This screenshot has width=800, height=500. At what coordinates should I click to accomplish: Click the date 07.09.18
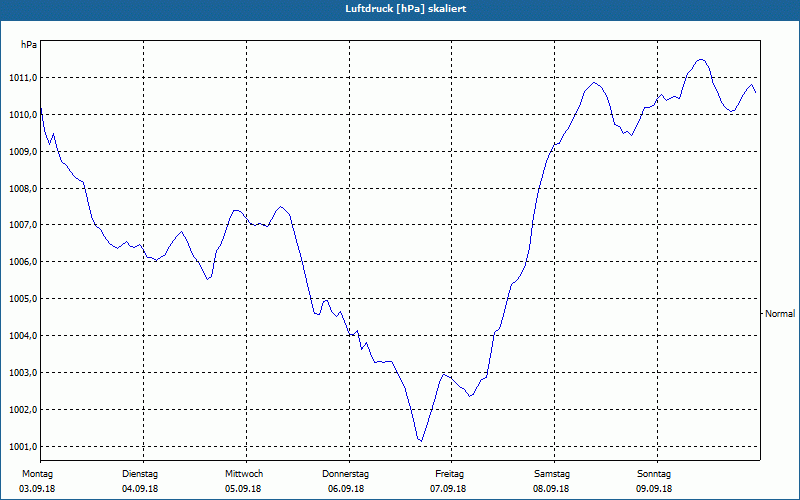tap(448, 489)
